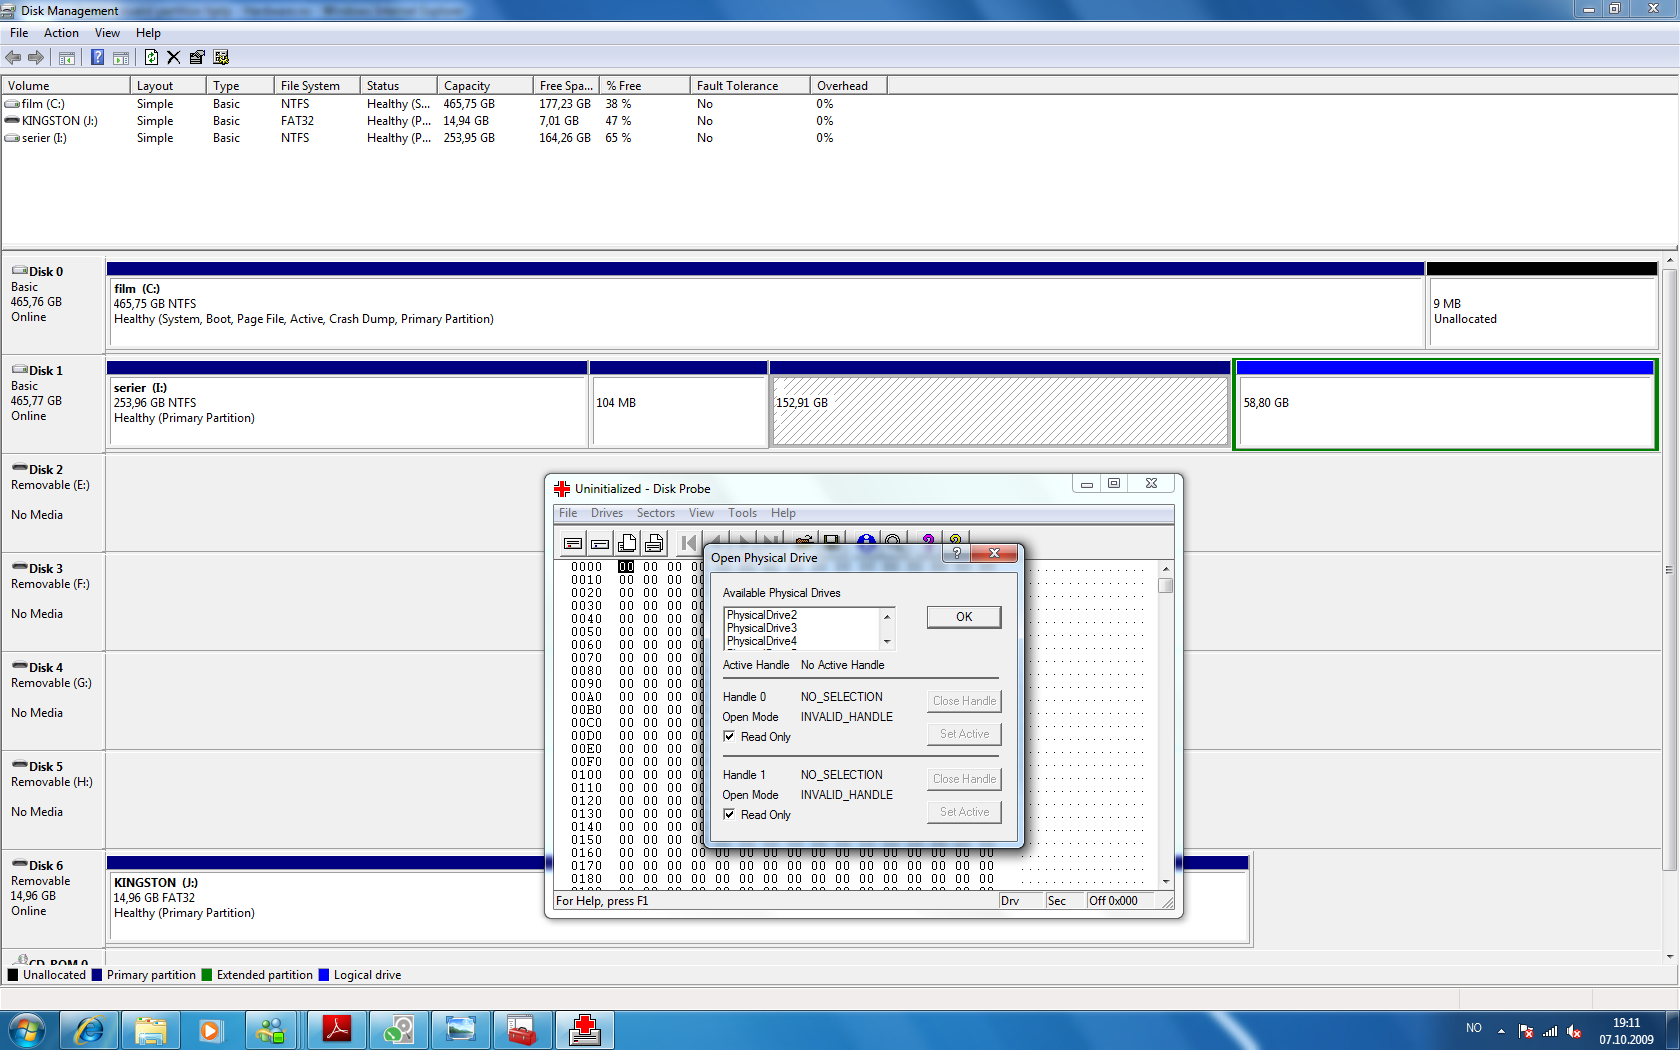Click the copy pages icon in Disk Probe
1680x1050 pixels.
(x=627, y=543)
